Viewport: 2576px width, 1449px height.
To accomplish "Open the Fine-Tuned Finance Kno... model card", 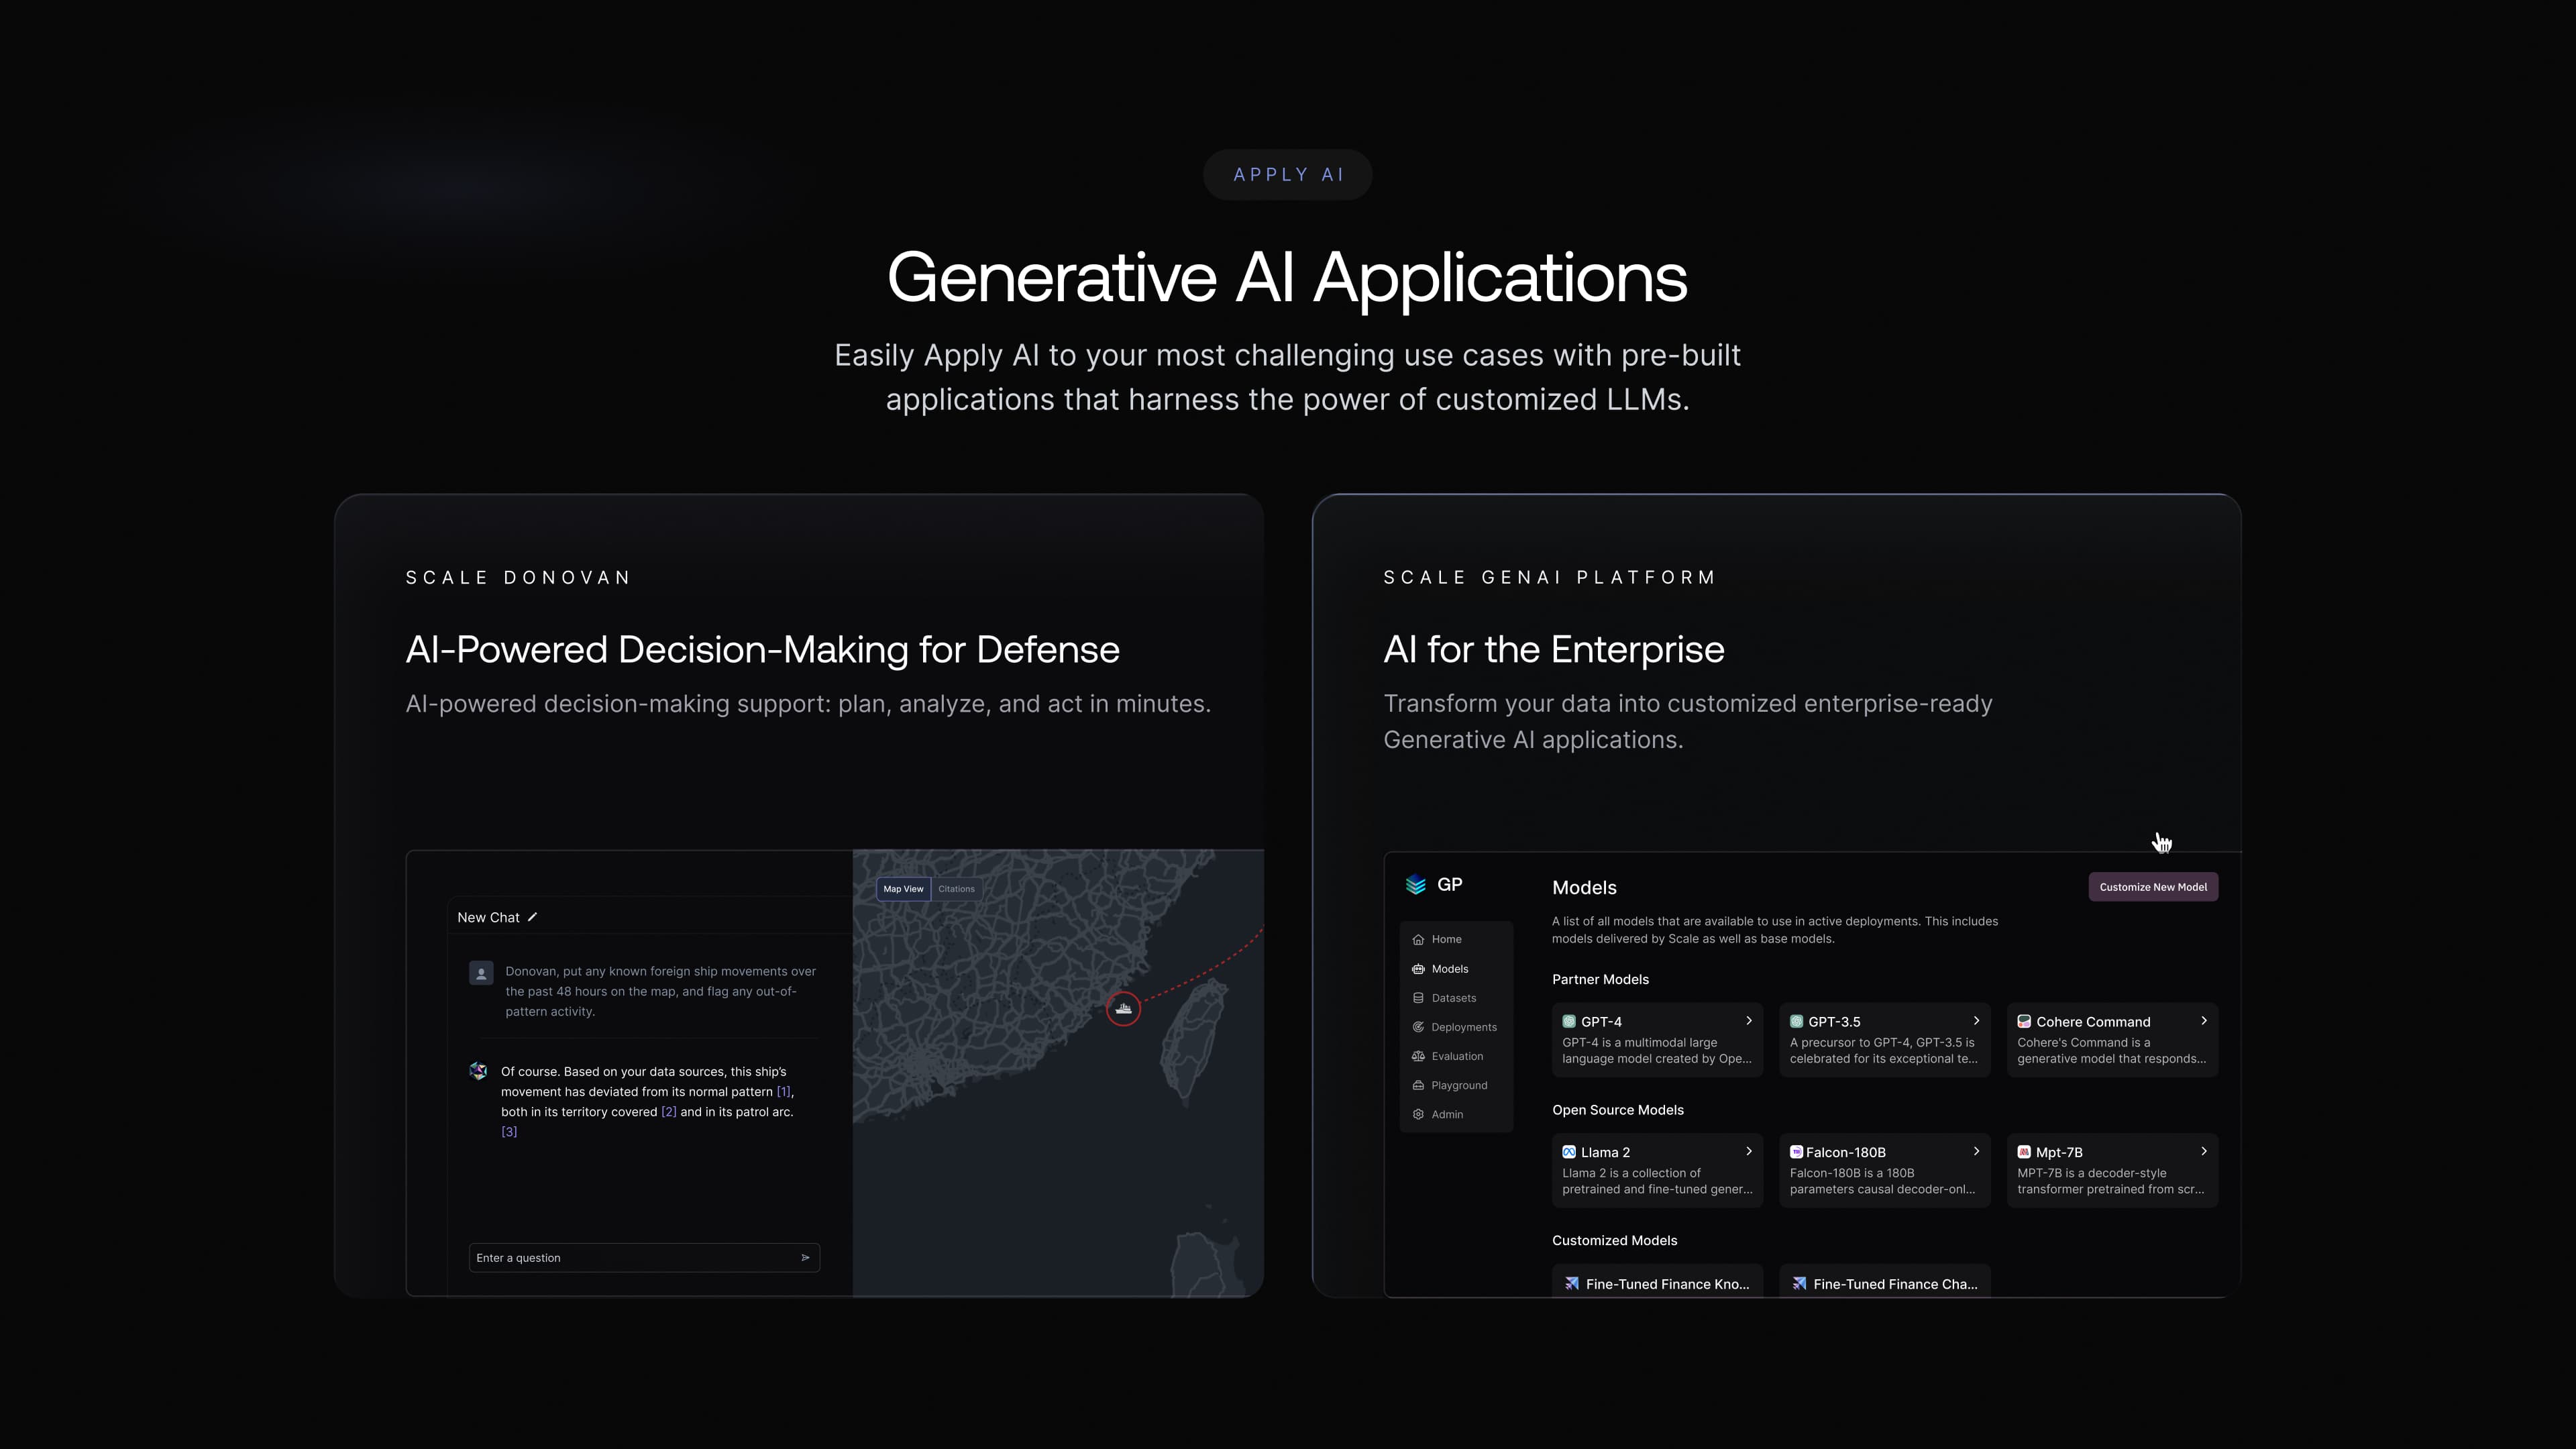I will [1657, 1283].
